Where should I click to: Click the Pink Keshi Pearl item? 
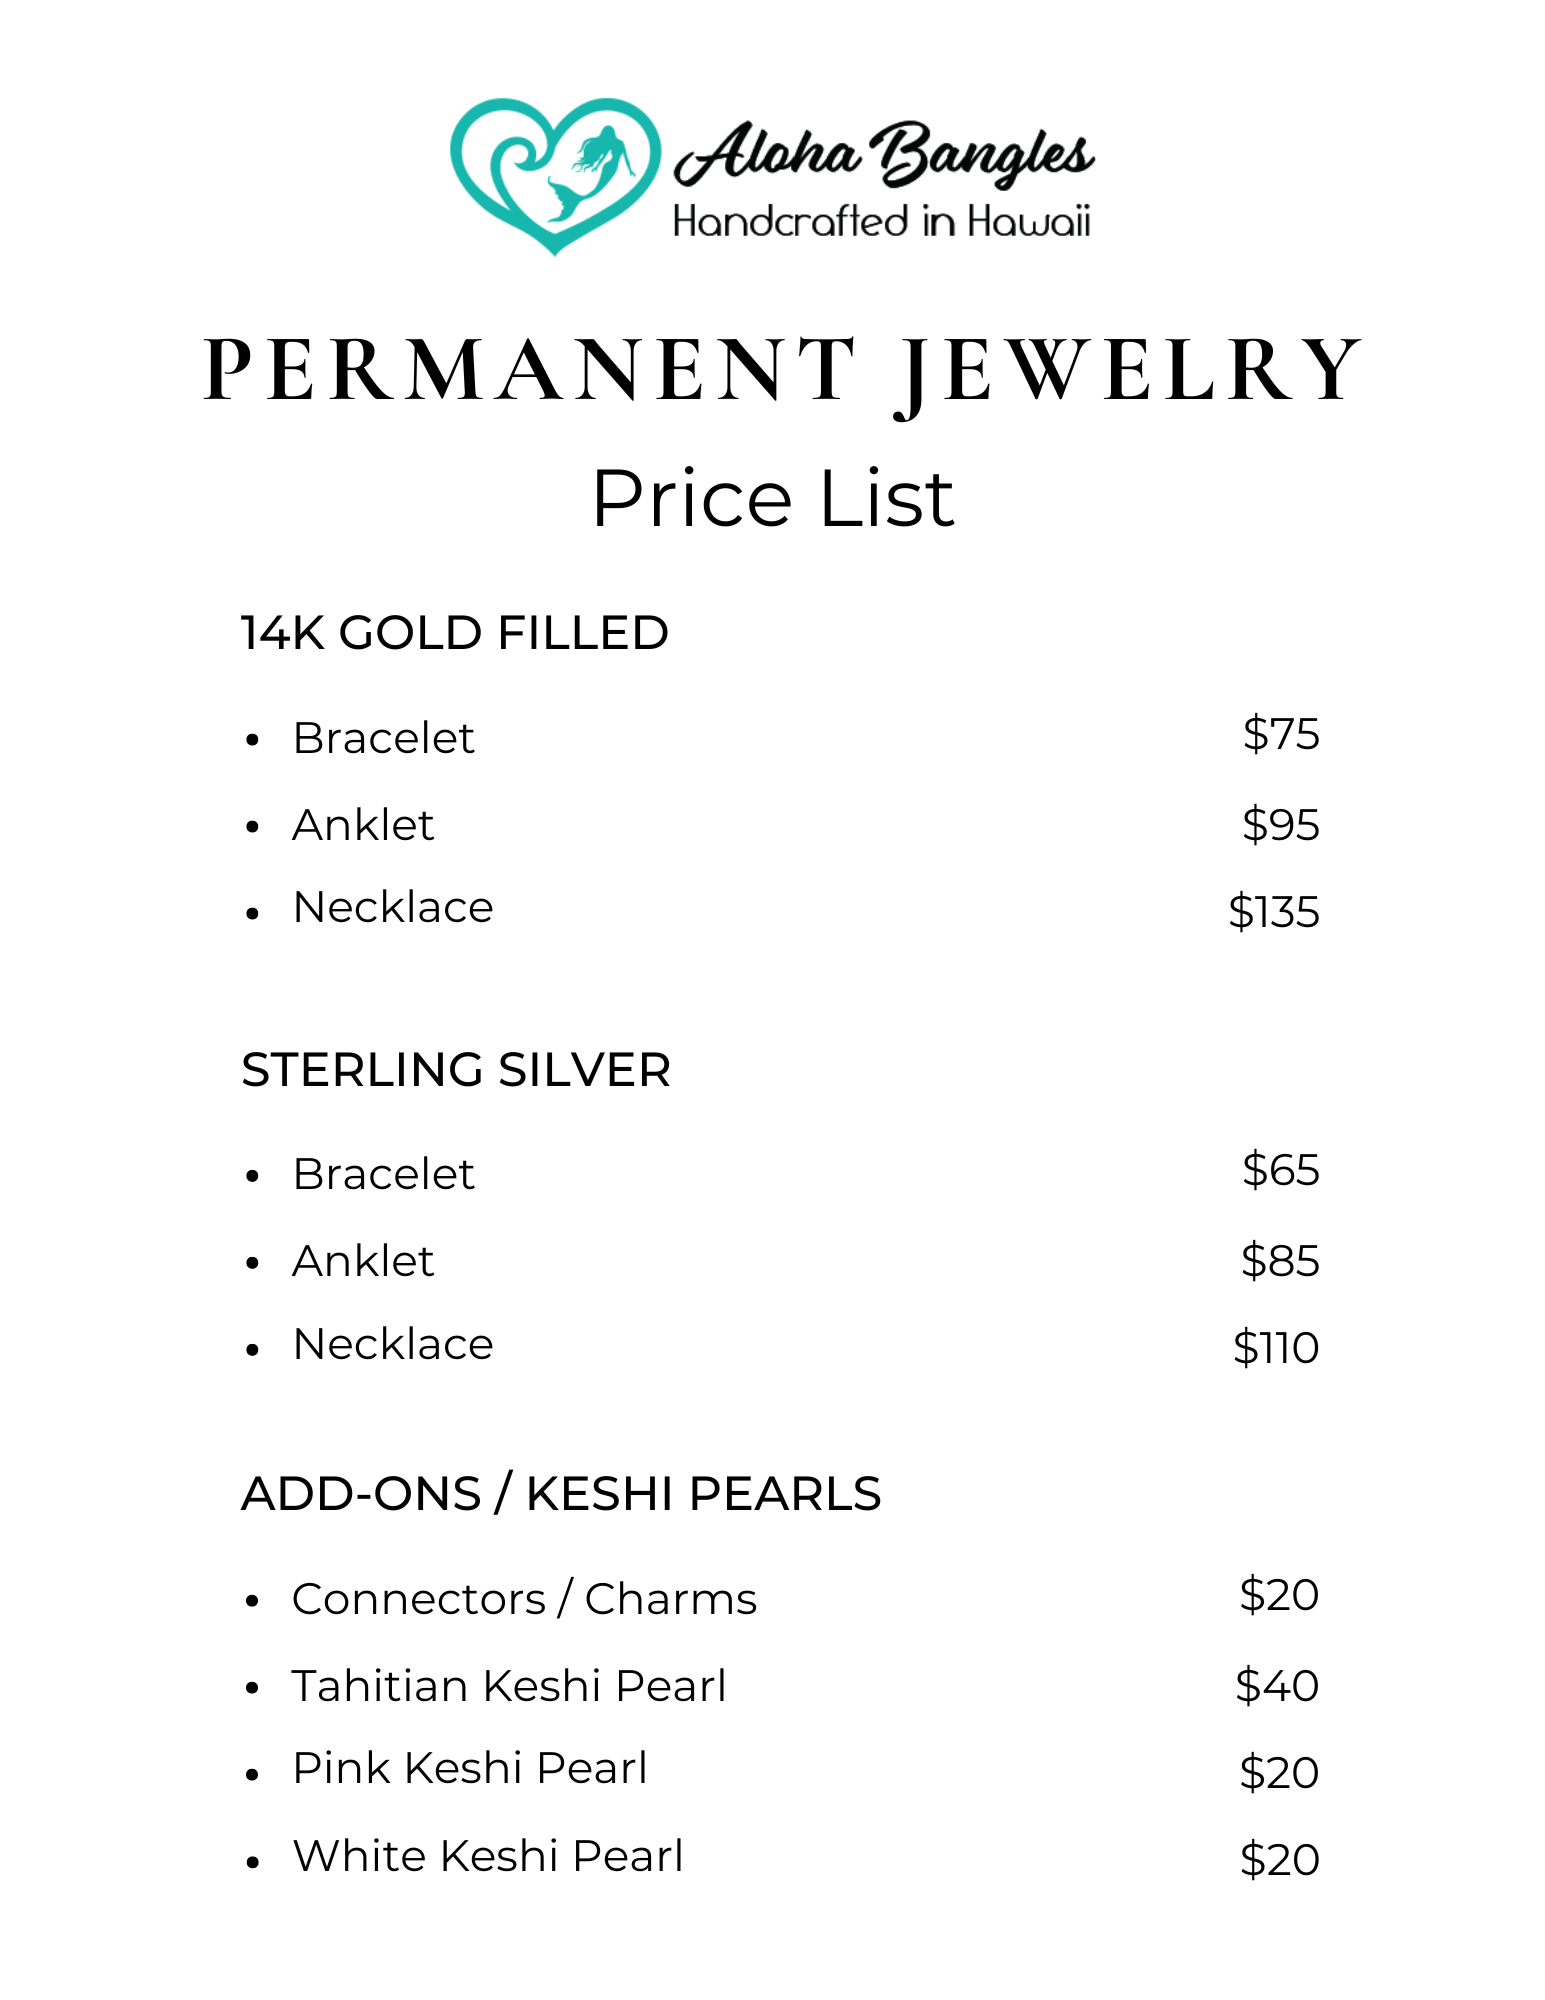470,1769
